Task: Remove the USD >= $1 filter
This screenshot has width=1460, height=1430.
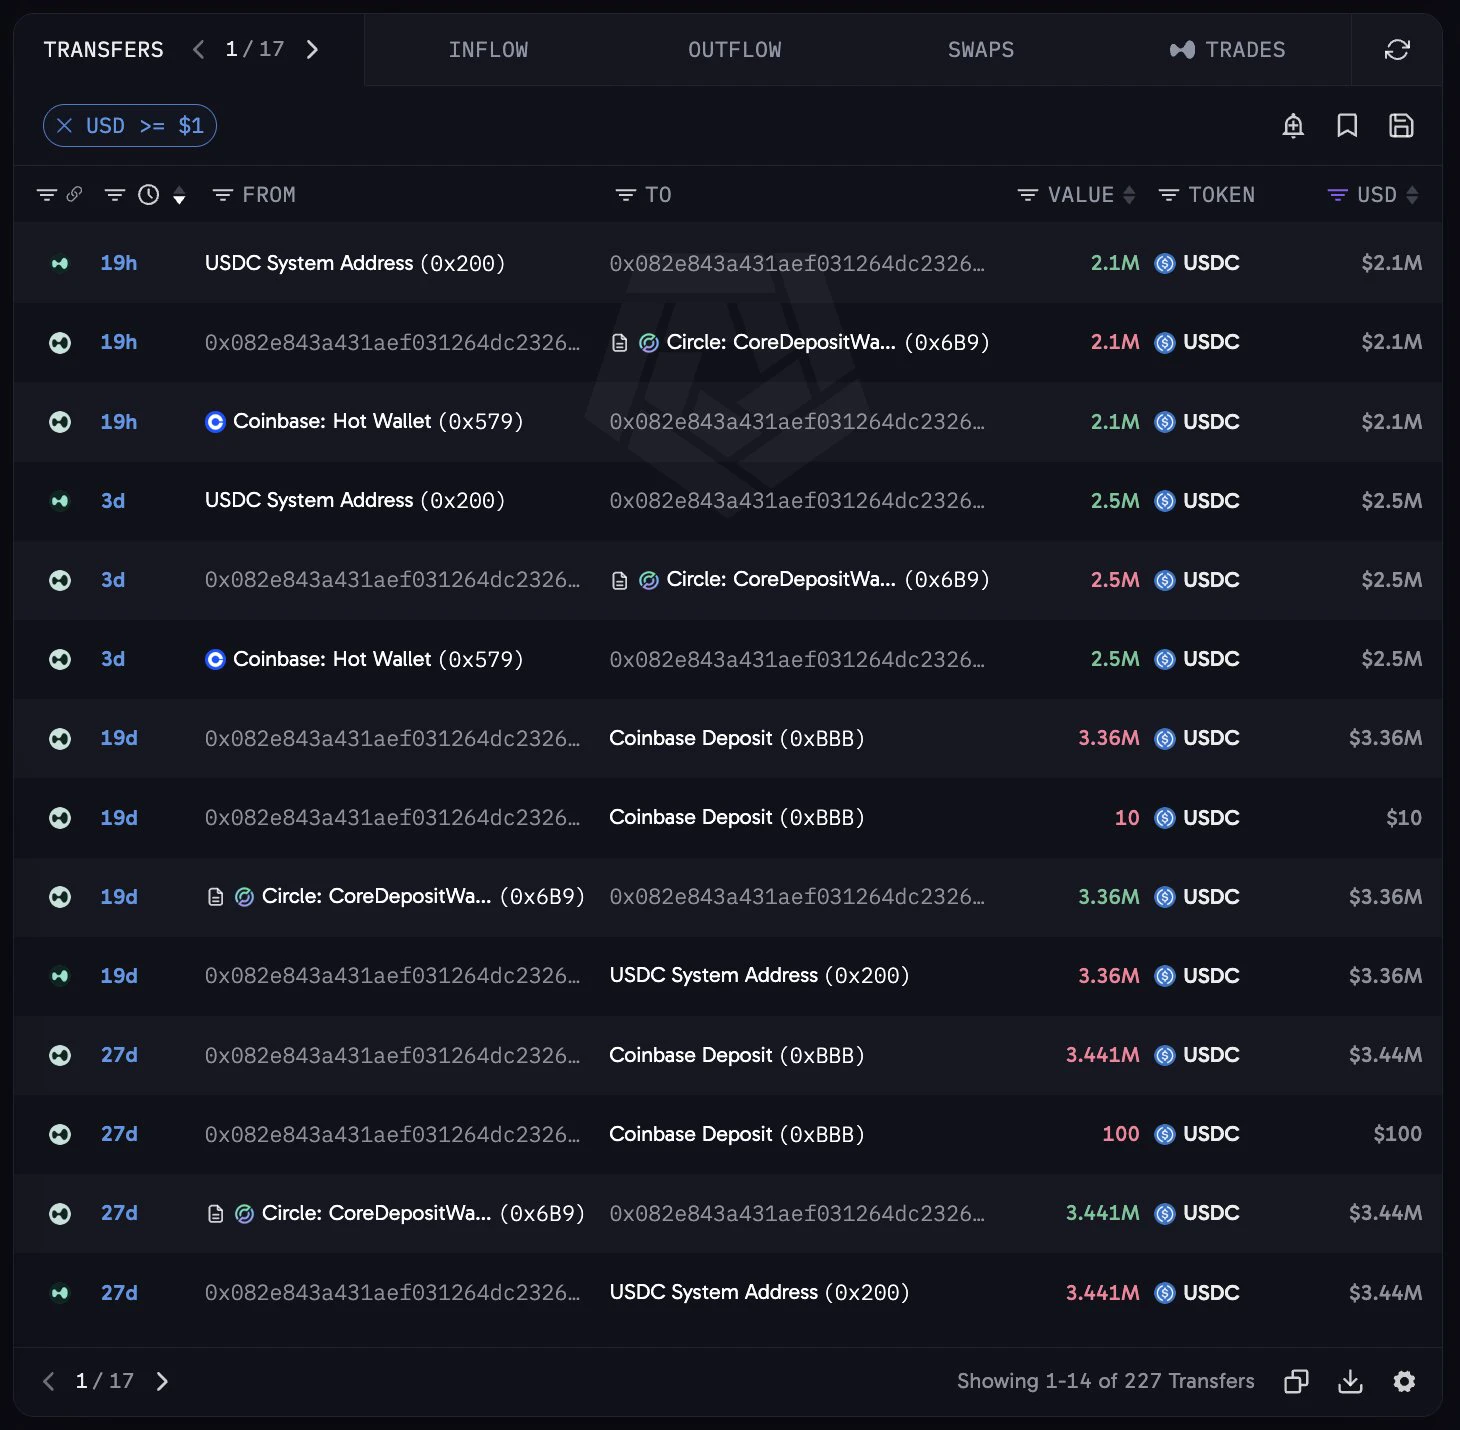Action: coord(65,126)
